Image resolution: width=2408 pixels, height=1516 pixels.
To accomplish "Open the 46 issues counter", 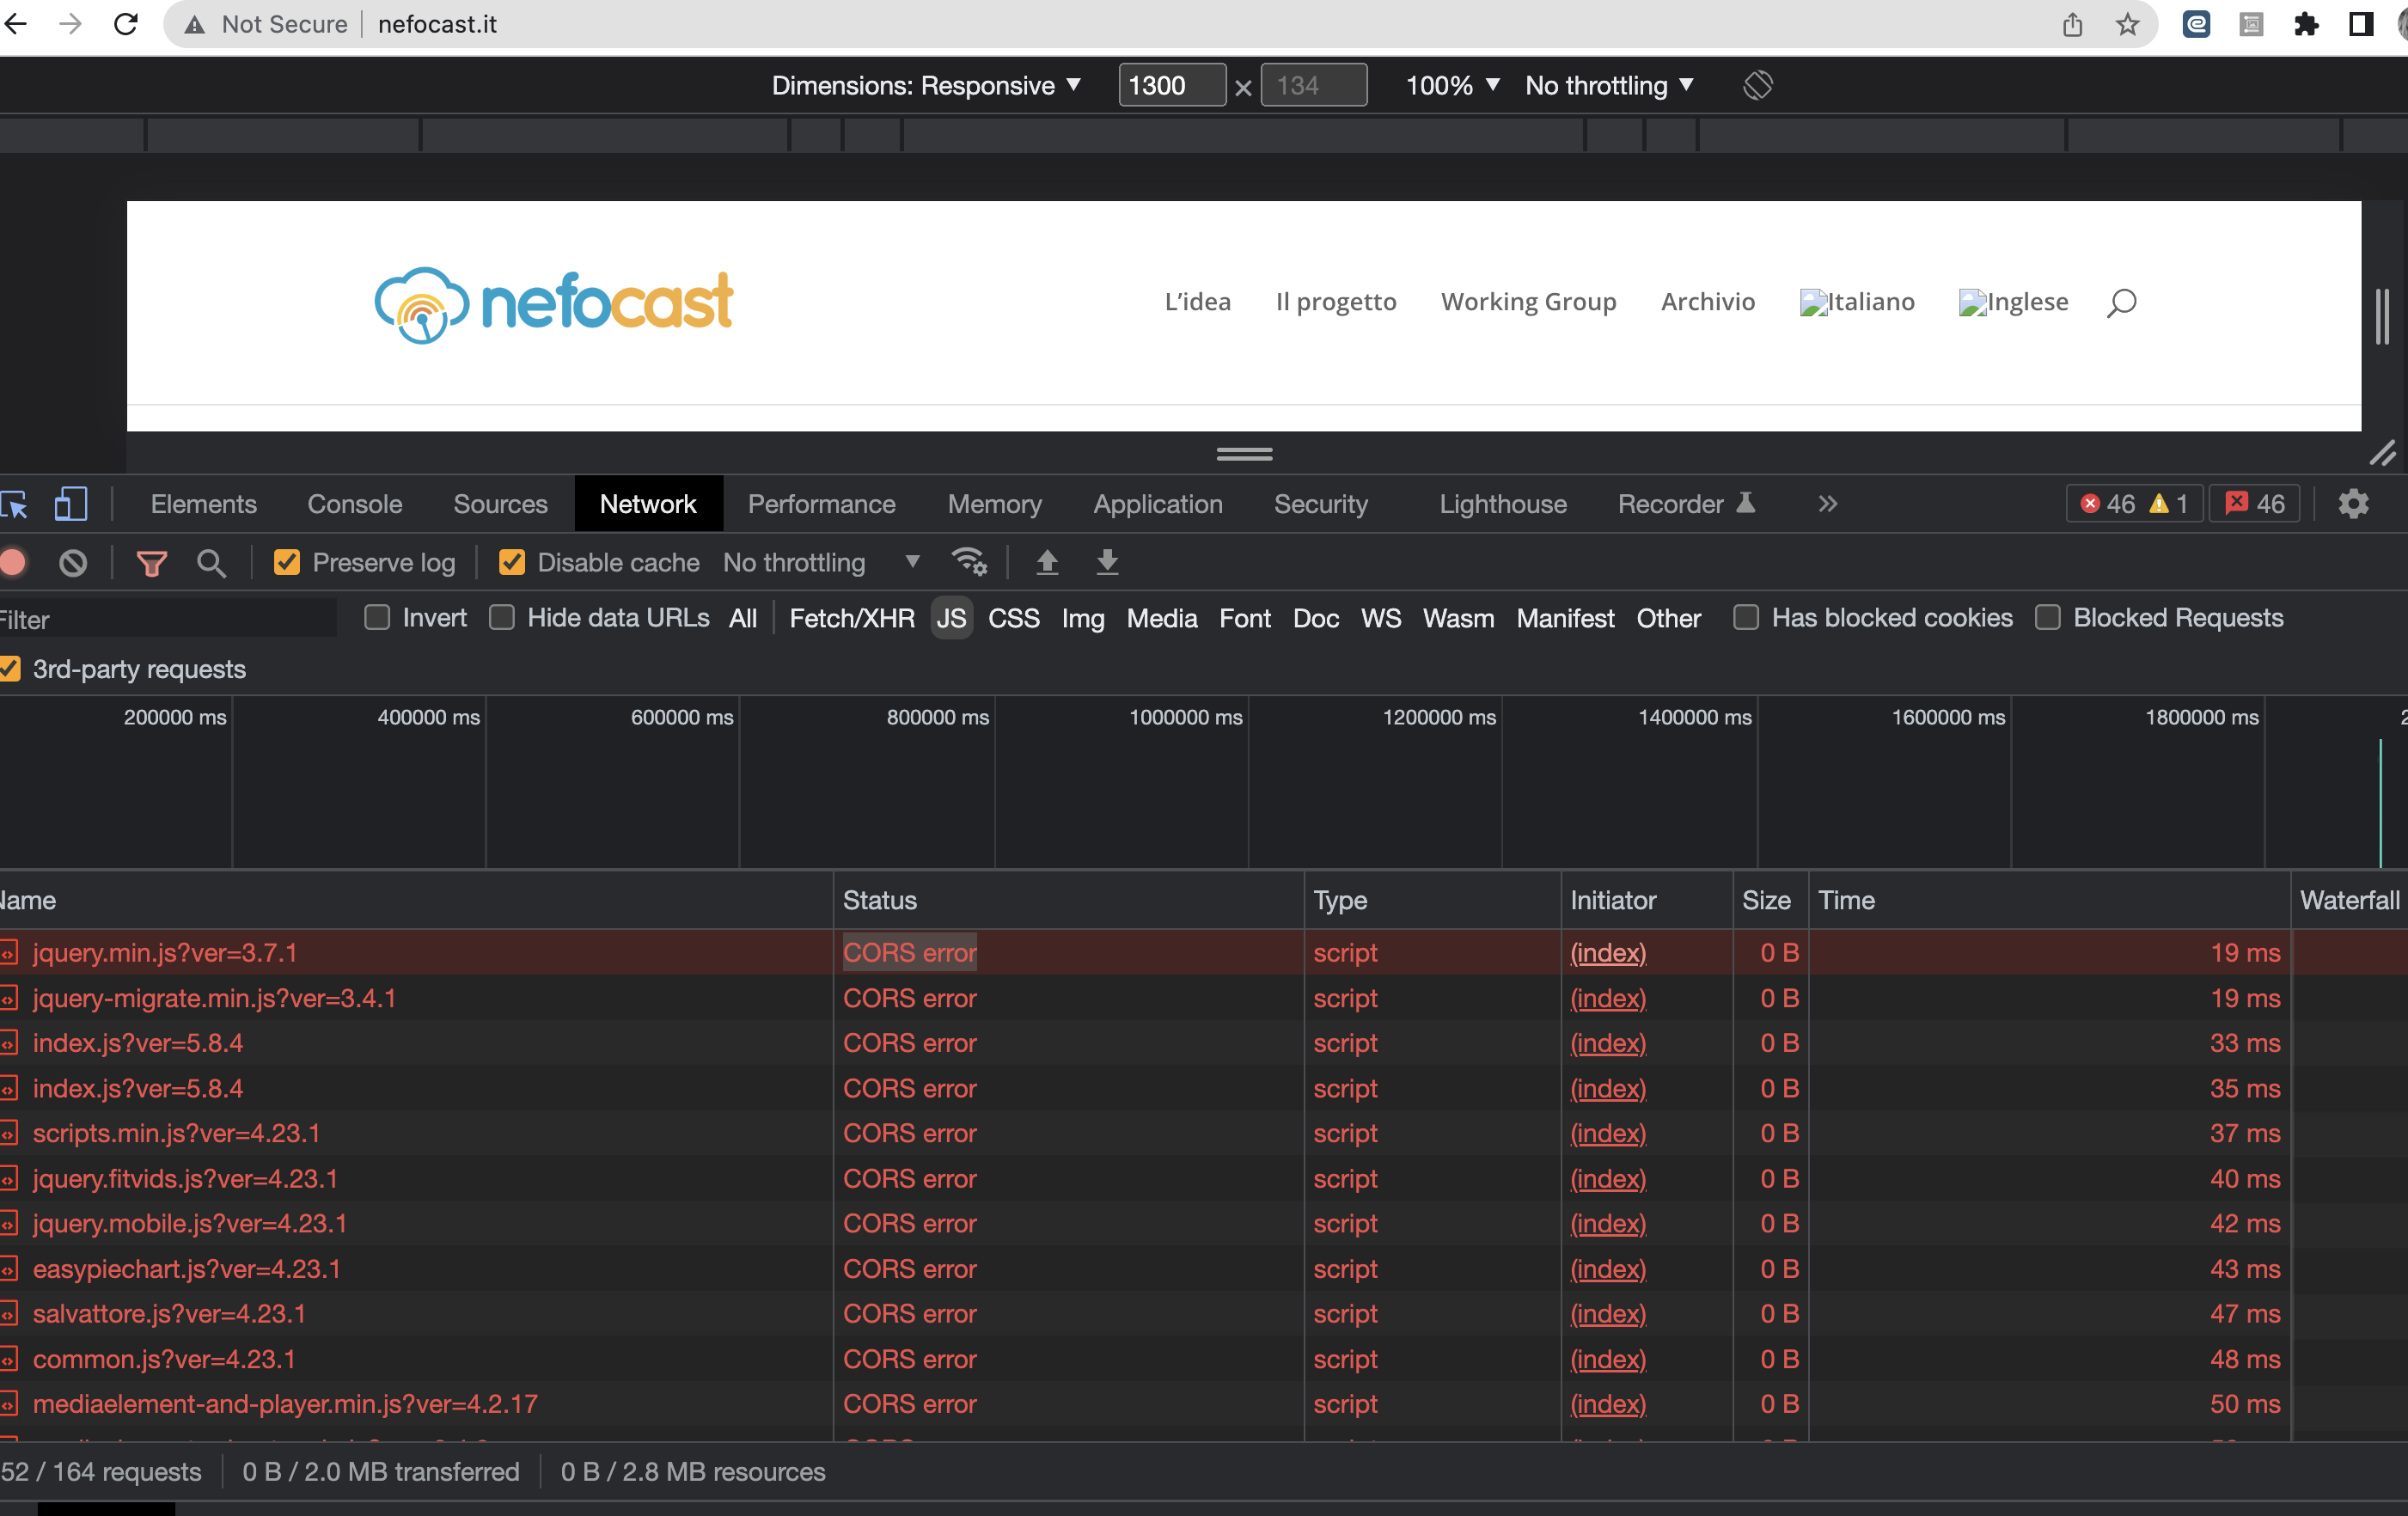I will coord(2254,504).
